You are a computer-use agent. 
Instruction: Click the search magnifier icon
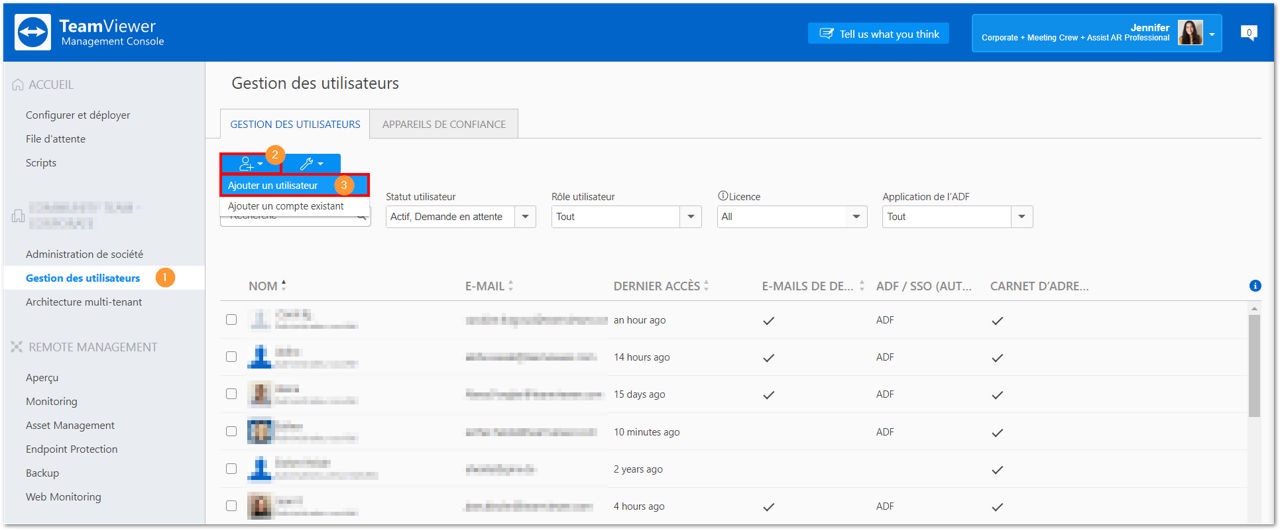point(362,216)
